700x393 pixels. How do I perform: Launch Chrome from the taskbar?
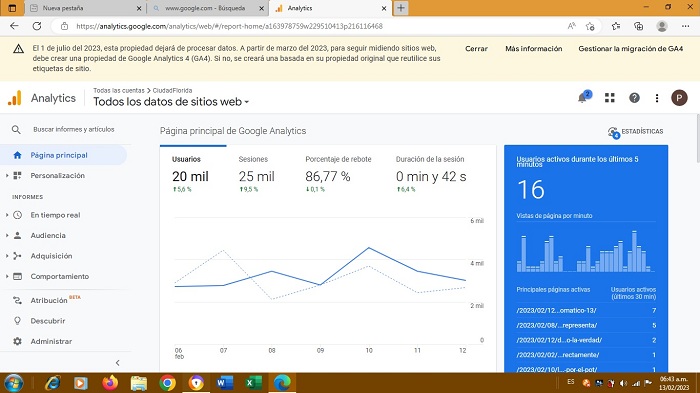[x=167, y=383]
